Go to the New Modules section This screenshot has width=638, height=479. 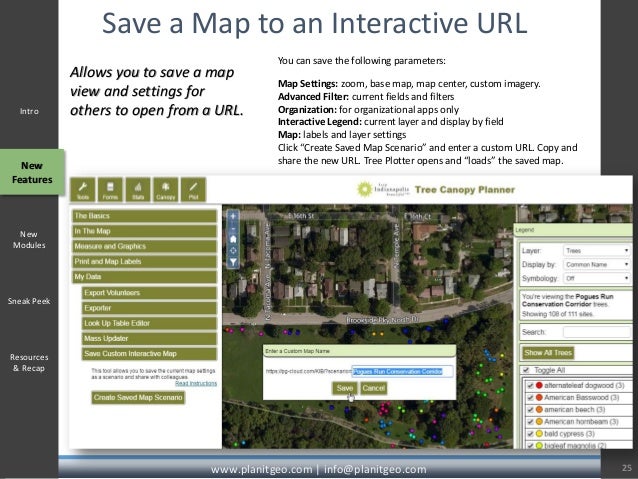29,240
